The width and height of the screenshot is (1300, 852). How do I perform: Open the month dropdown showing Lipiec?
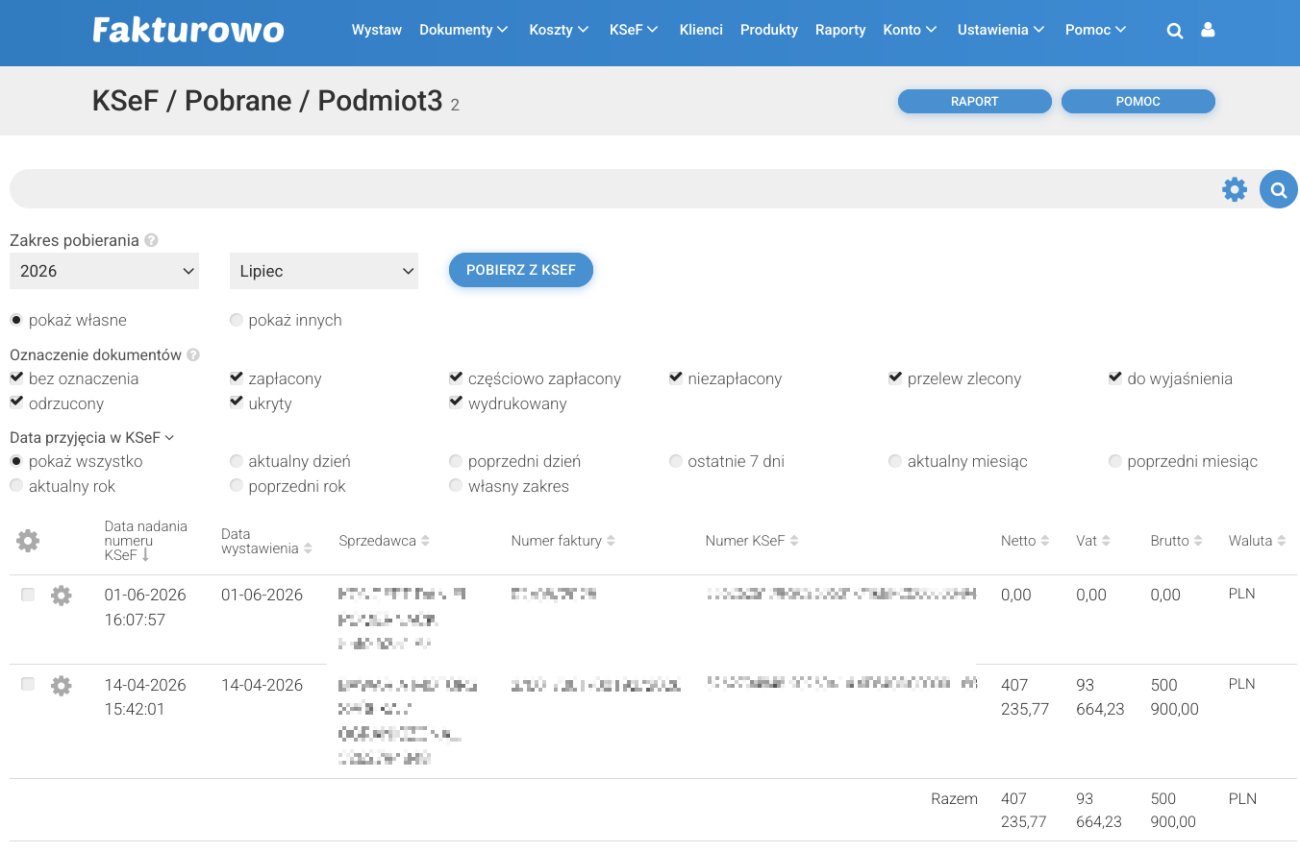click(324, 271)
